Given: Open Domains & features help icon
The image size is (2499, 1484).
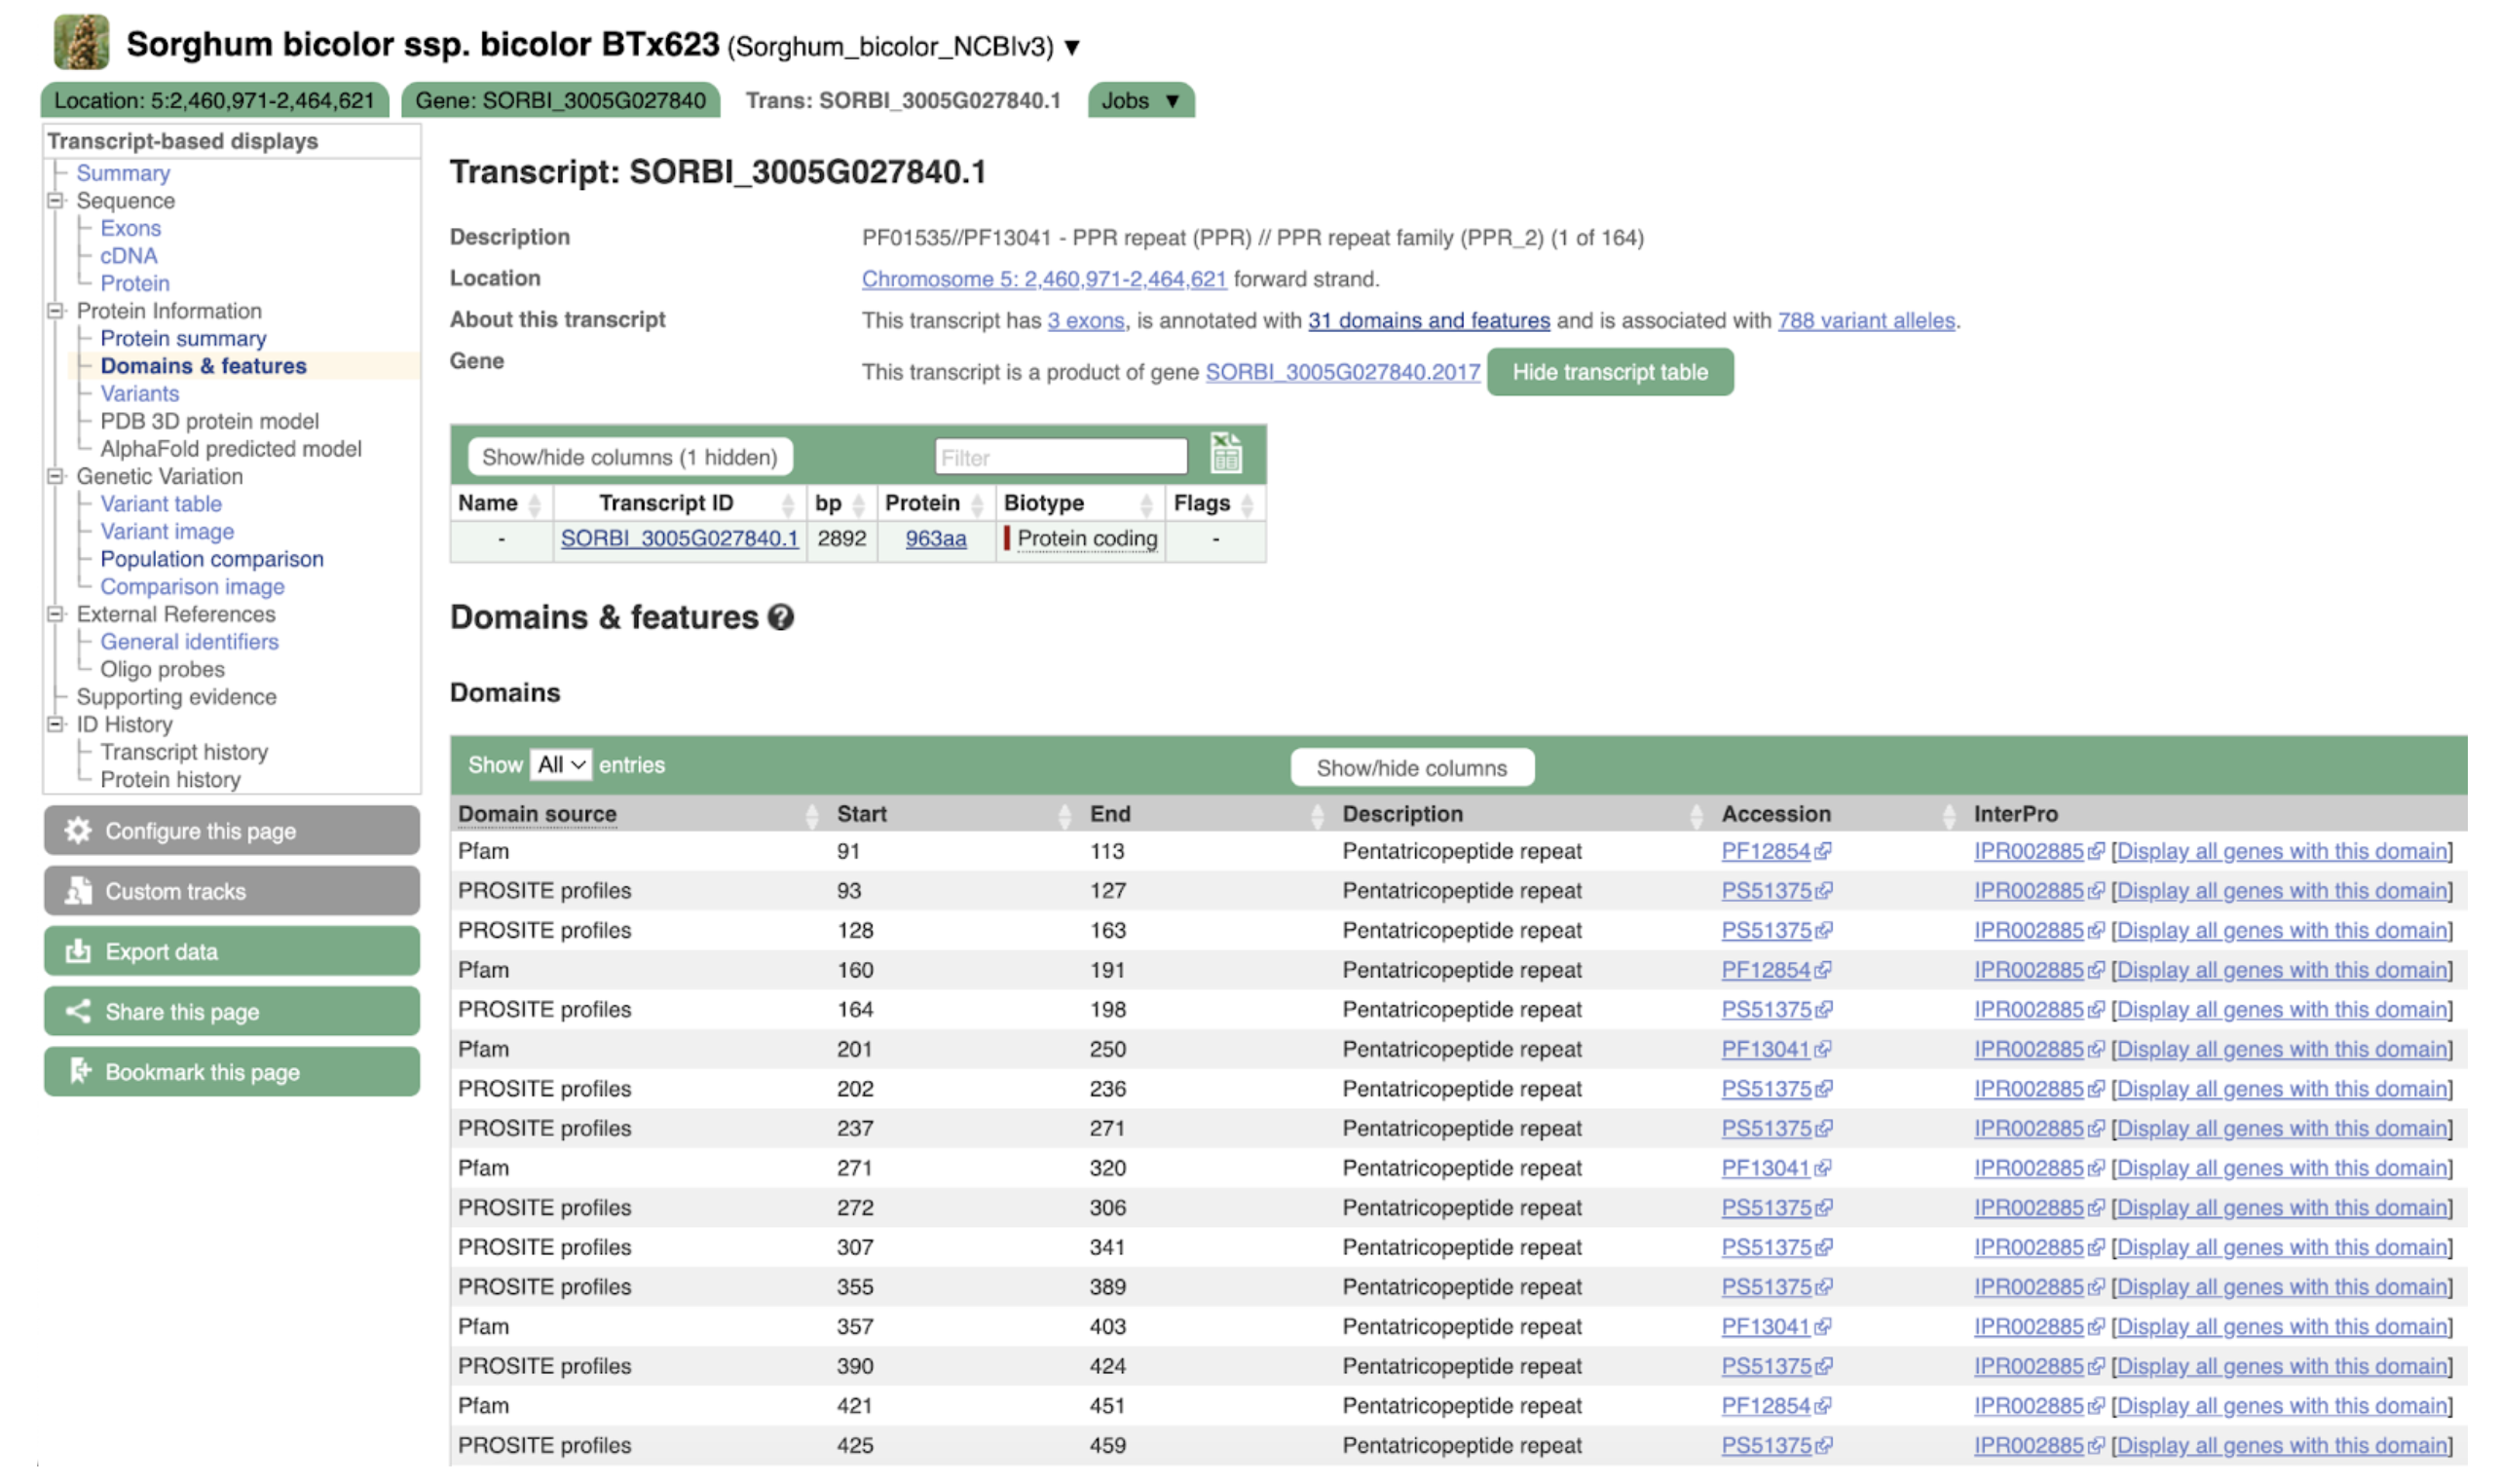Looking at the screenshot, I should 781,618.
